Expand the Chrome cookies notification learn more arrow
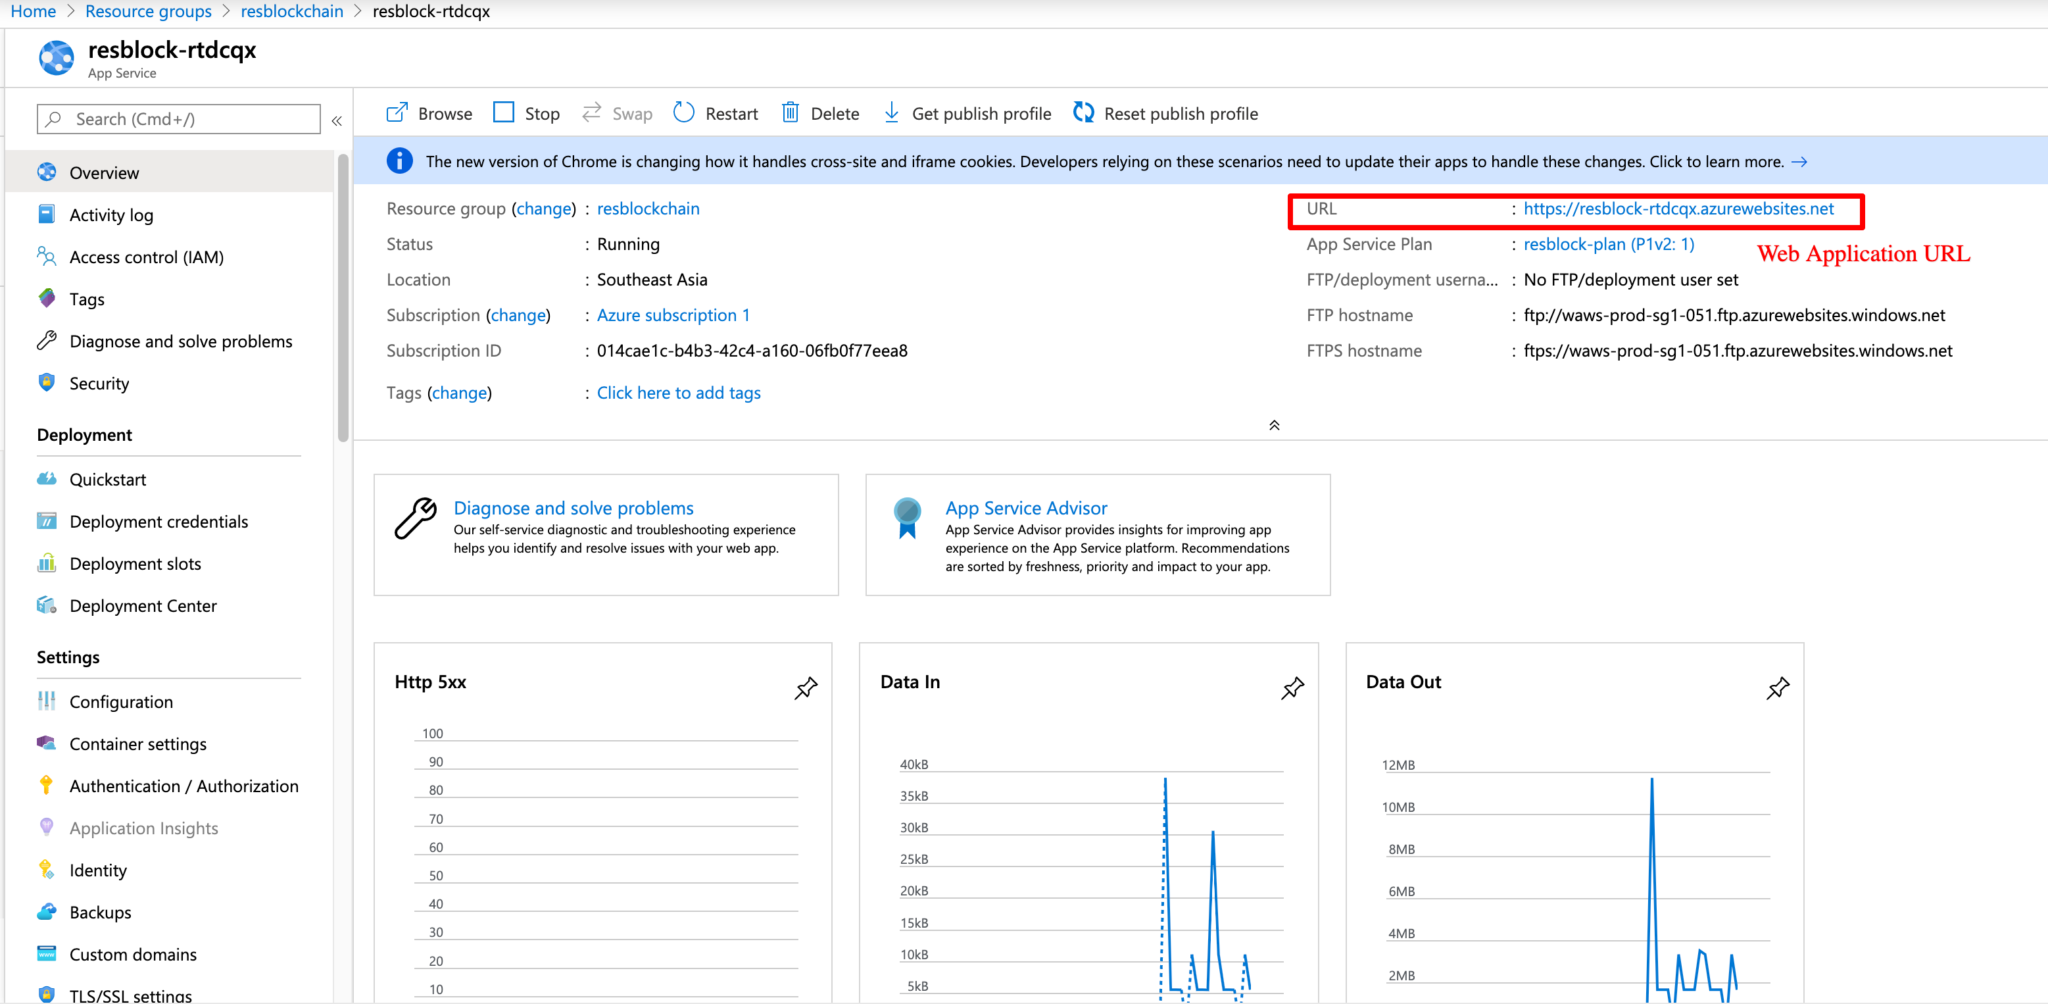The image size is (2048, 1004). coord(1800,161)
